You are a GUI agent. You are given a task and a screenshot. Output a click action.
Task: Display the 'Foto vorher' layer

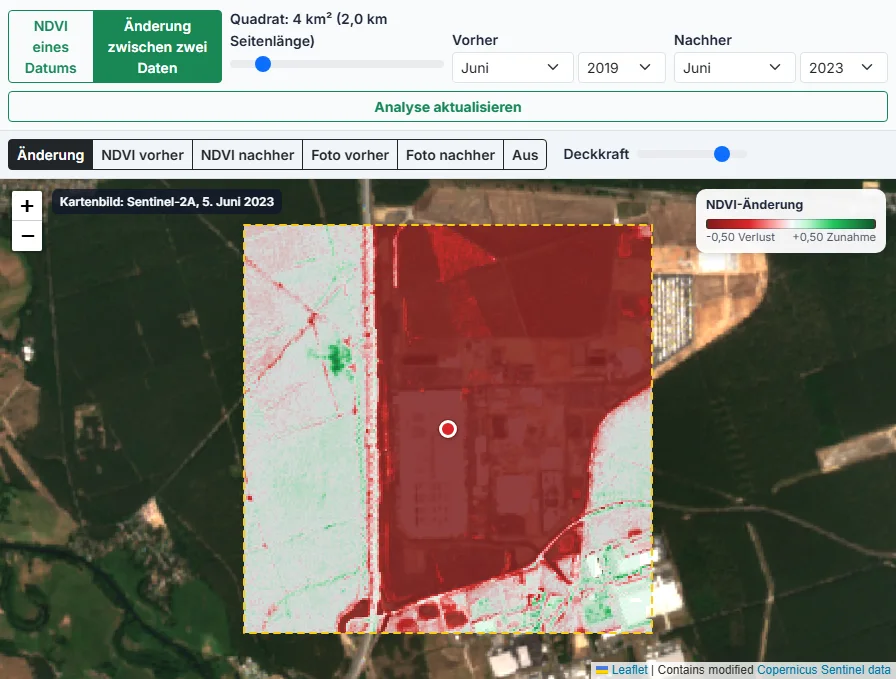point(350,155)
